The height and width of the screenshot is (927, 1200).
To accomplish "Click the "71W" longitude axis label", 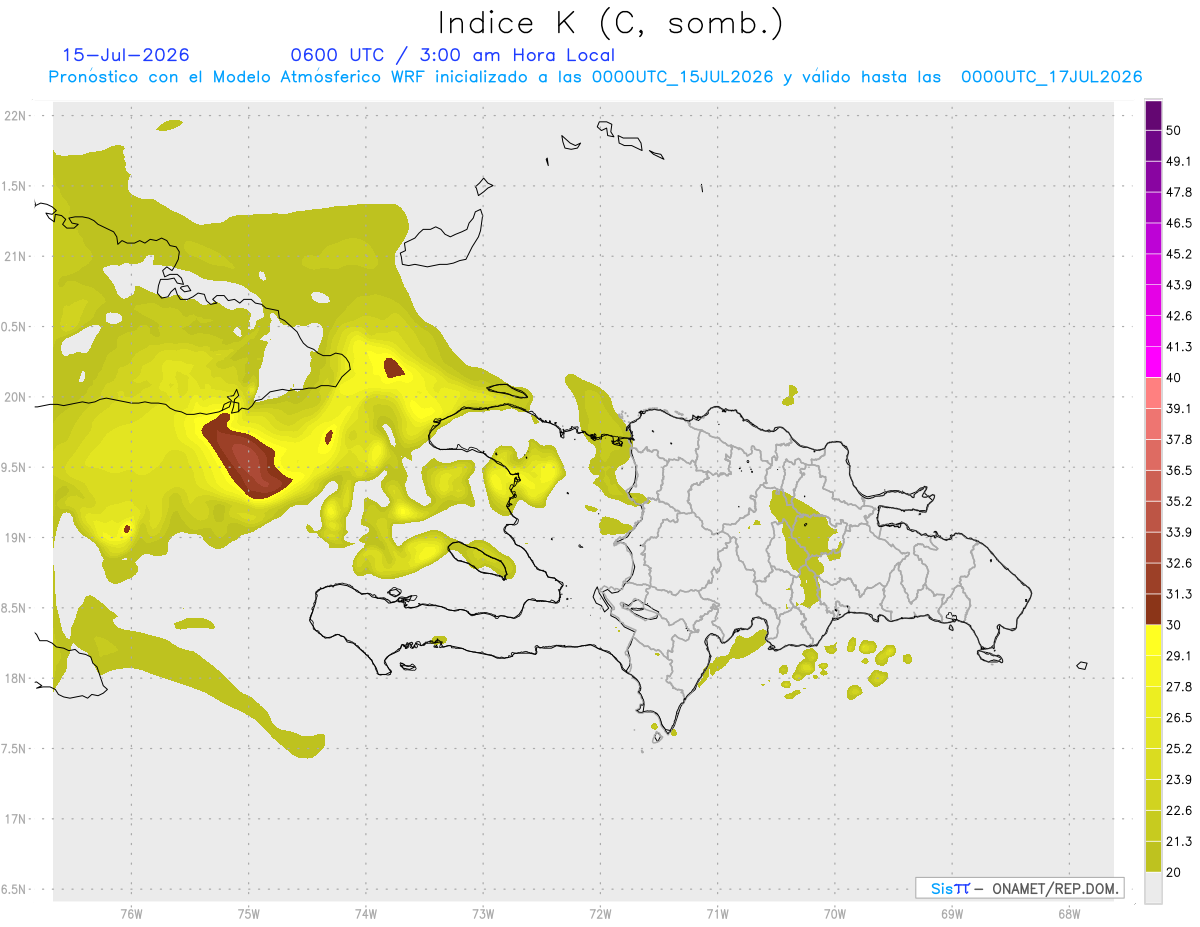I will coord(717,914).
